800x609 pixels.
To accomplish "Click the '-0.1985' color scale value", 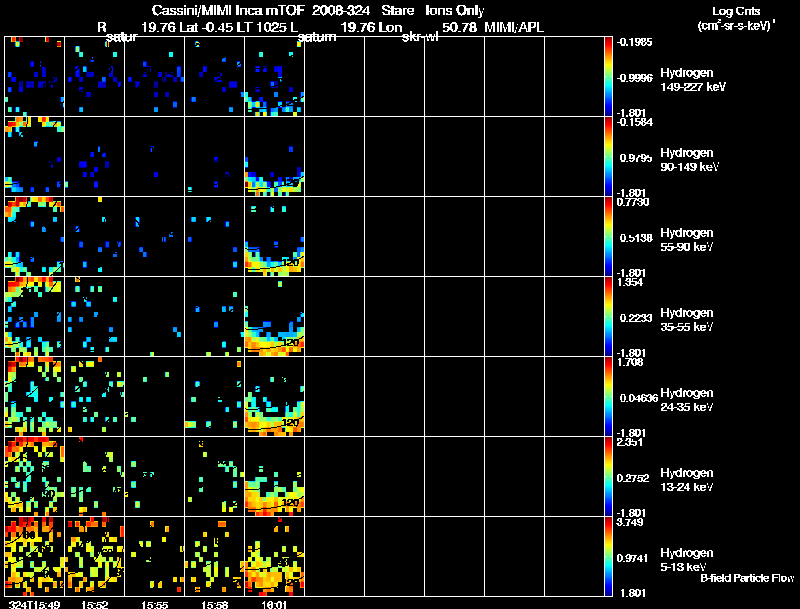I will coord(634,42).
